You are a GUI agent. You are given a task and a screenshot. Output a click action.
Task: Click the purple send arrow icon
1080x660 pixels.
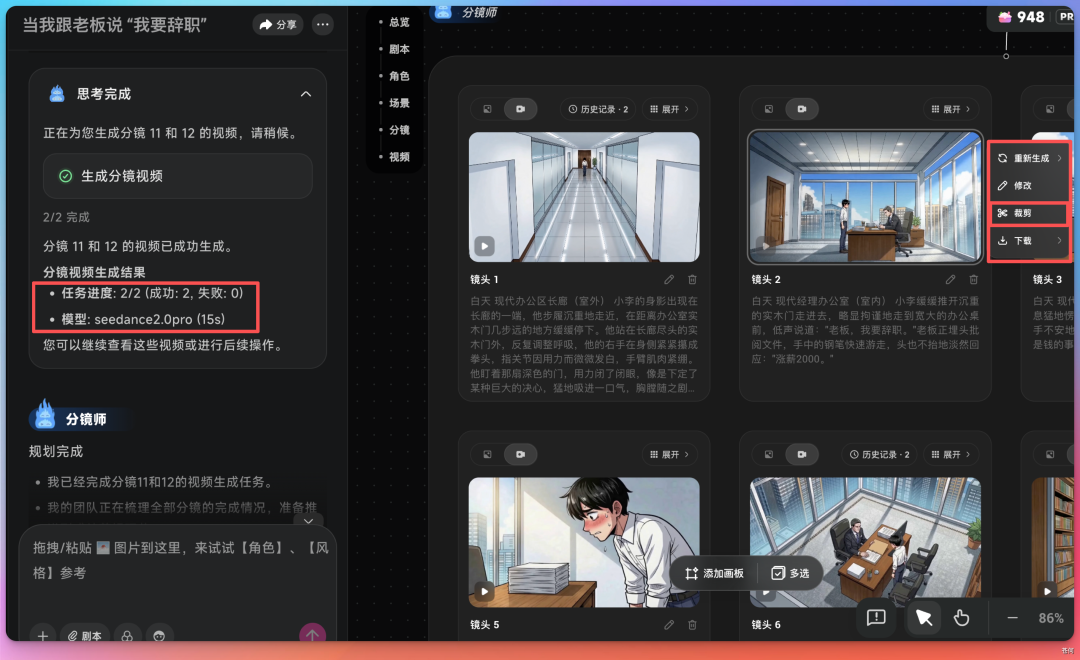click(312, 634)
